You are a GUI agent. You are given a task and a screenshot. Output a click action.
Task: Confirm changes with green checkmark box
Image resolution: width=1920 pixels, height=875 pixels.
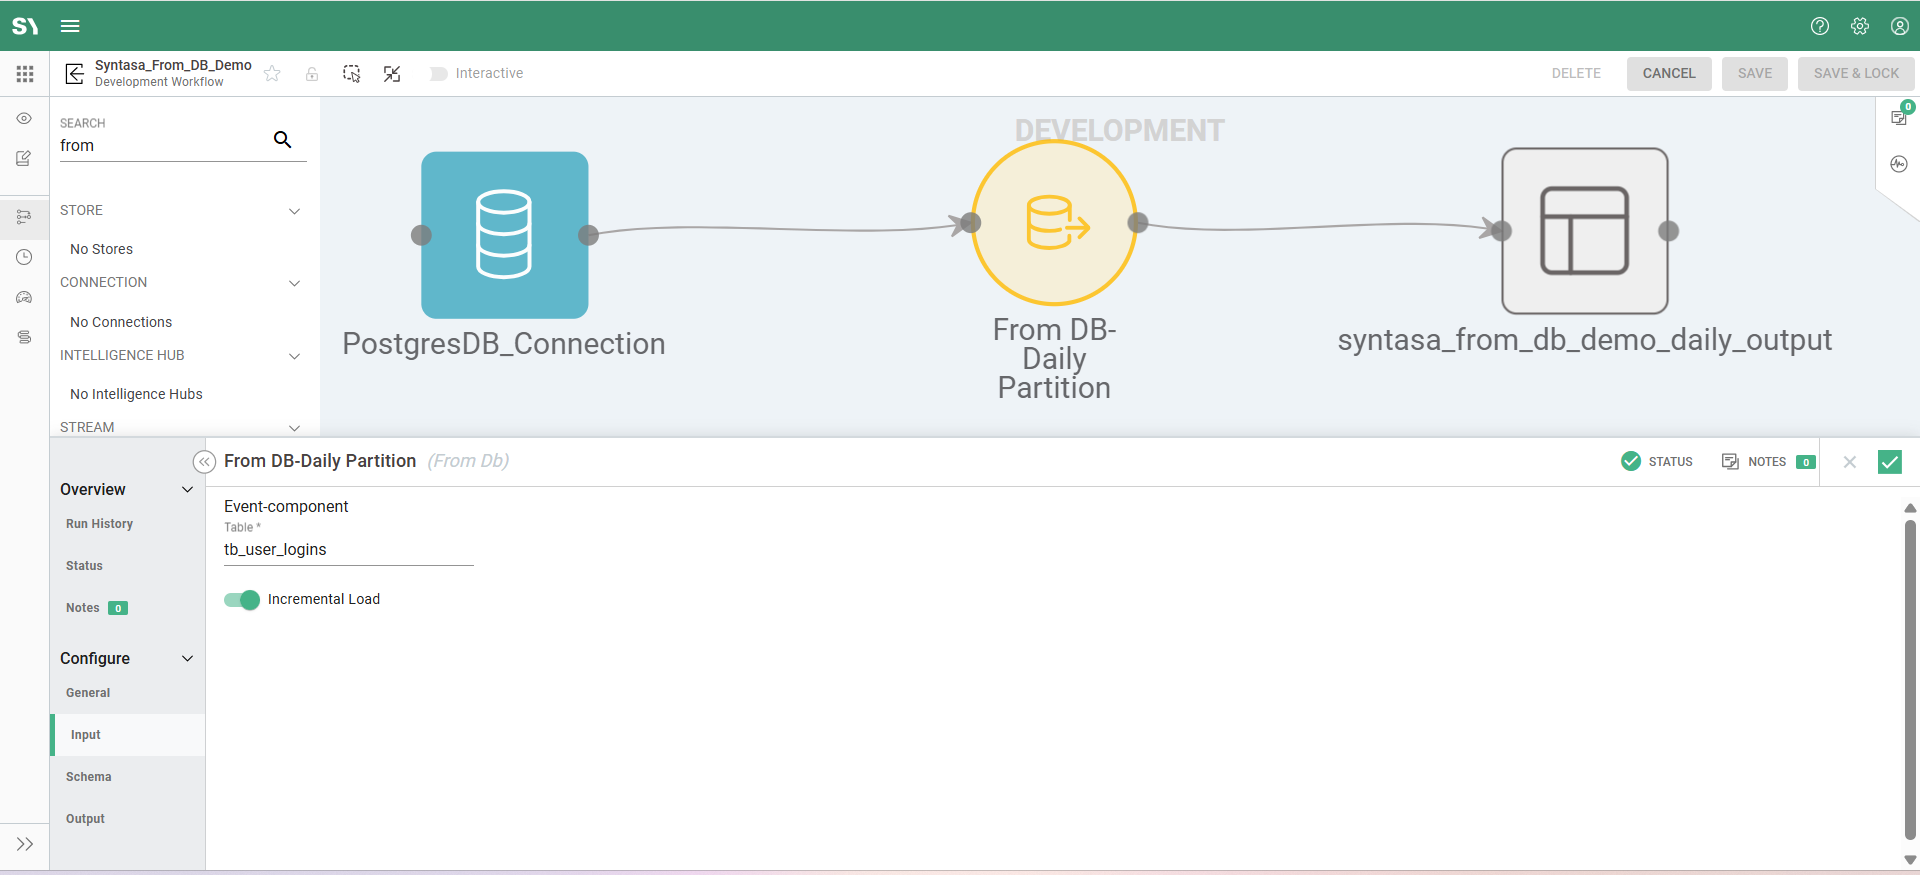[x=1889, y=462]
